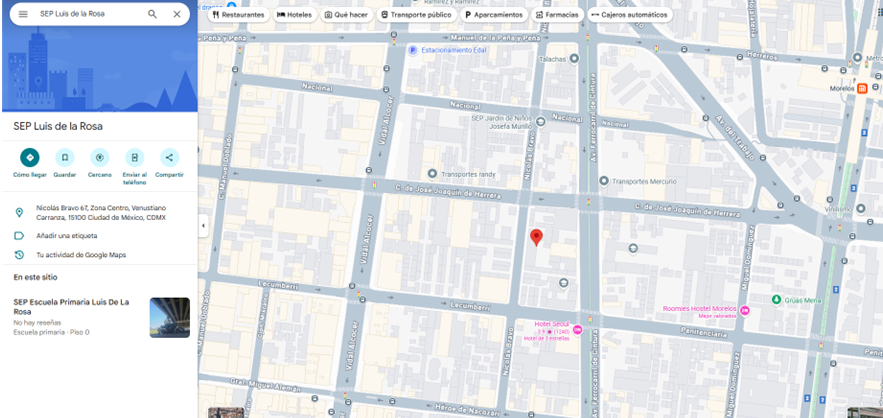
Task: Filter by Farmacias chip
Action: 557,15
